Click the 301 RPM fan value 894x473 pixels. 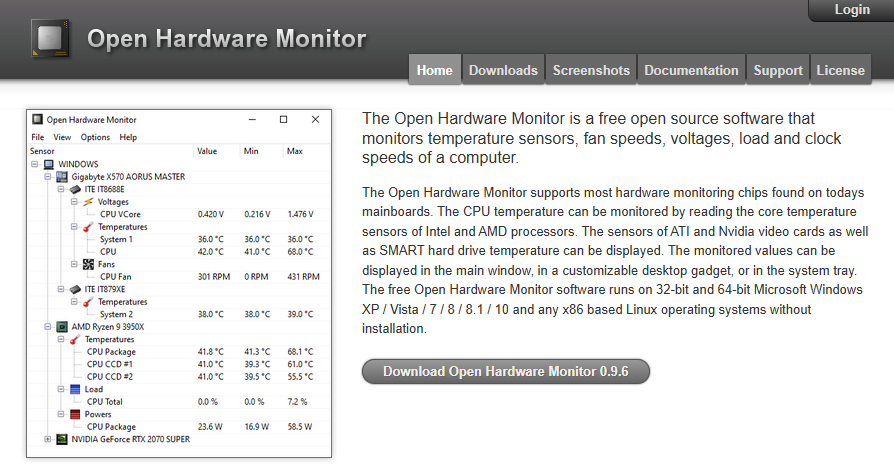[x=214, y=277]
